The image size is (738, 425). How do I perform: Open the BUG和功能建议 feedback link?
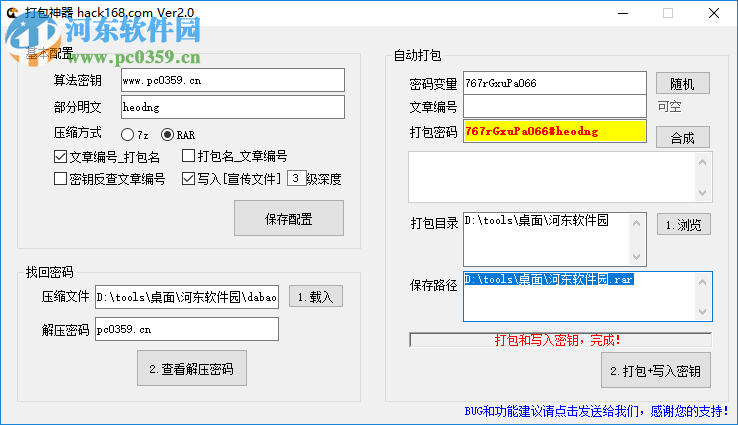point(596,411)
